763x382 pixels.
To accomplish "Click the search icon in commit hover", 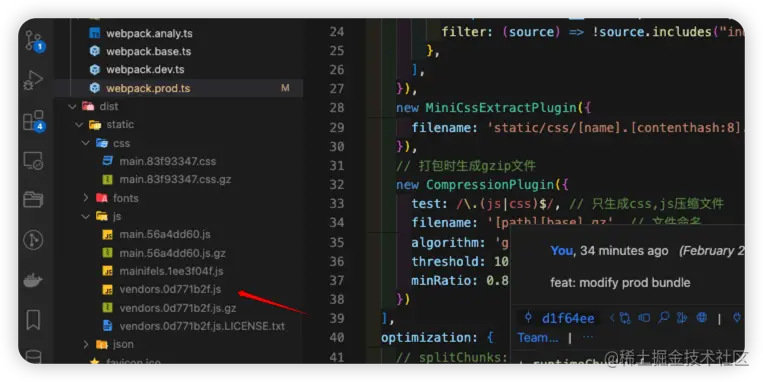I will 663,318.
